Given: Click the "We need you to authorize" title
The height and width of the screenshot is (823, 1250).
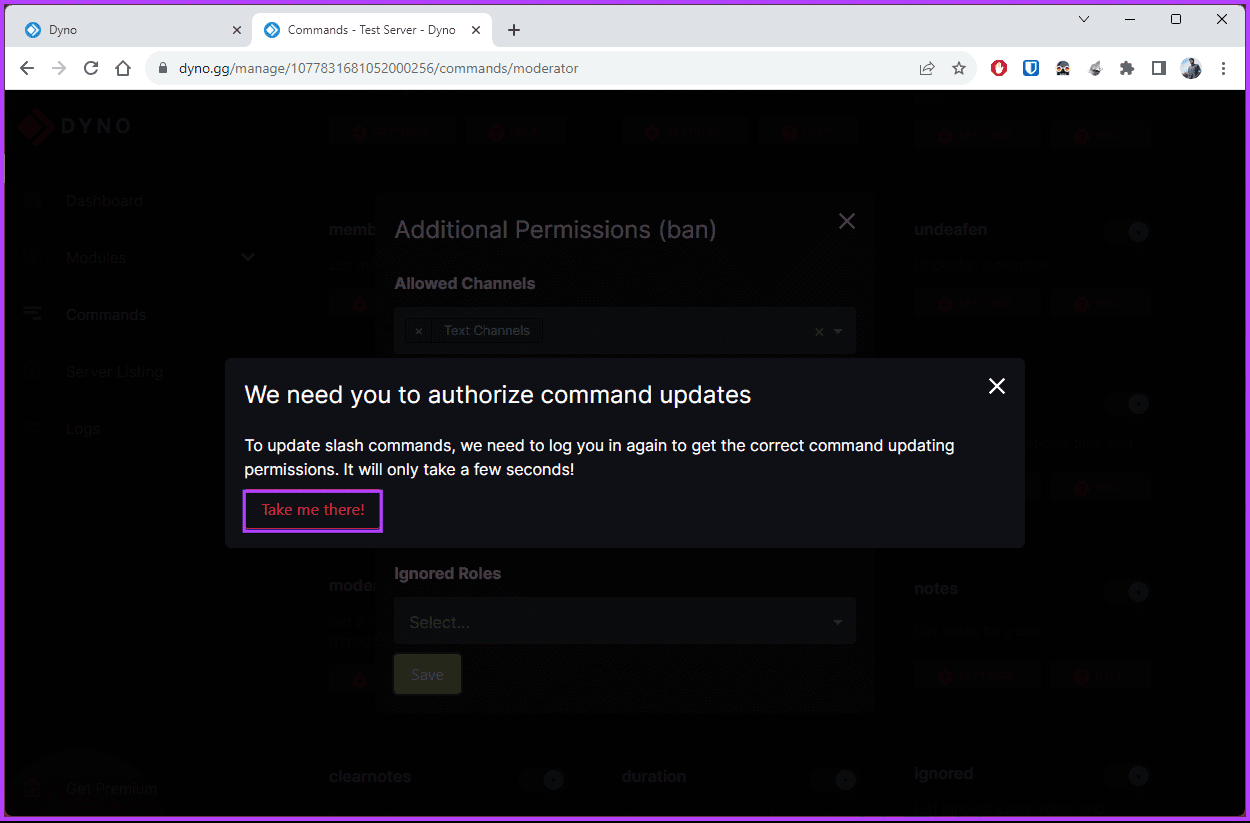Looking at the screenshot, I should 498,394.
